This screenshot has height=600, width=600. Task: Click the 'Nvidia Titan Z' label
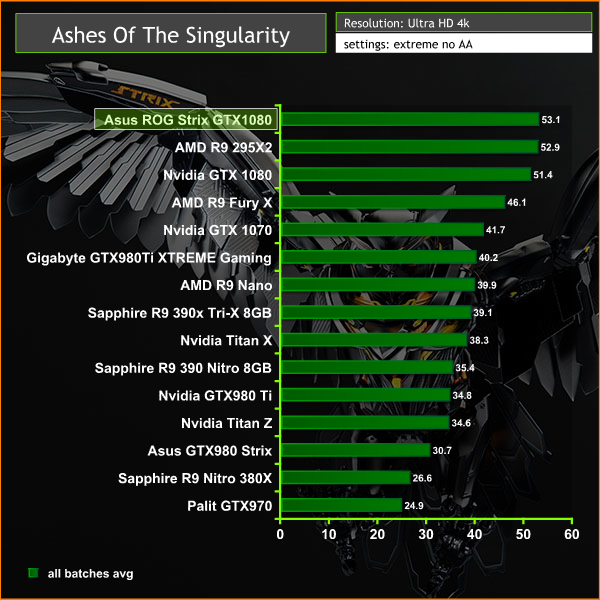click(x=227, y=423)
